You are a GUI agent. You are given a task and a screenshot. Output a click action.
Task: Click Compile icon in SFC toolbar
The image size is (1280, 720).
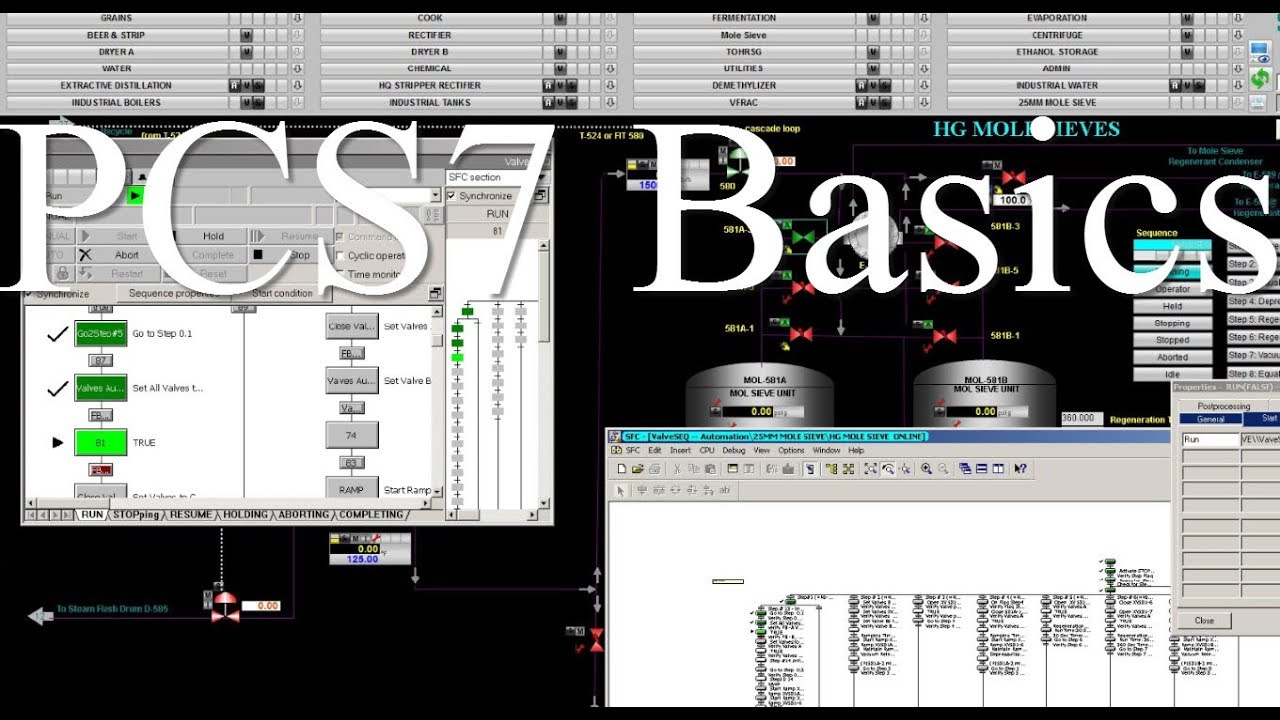click(772, 468)
